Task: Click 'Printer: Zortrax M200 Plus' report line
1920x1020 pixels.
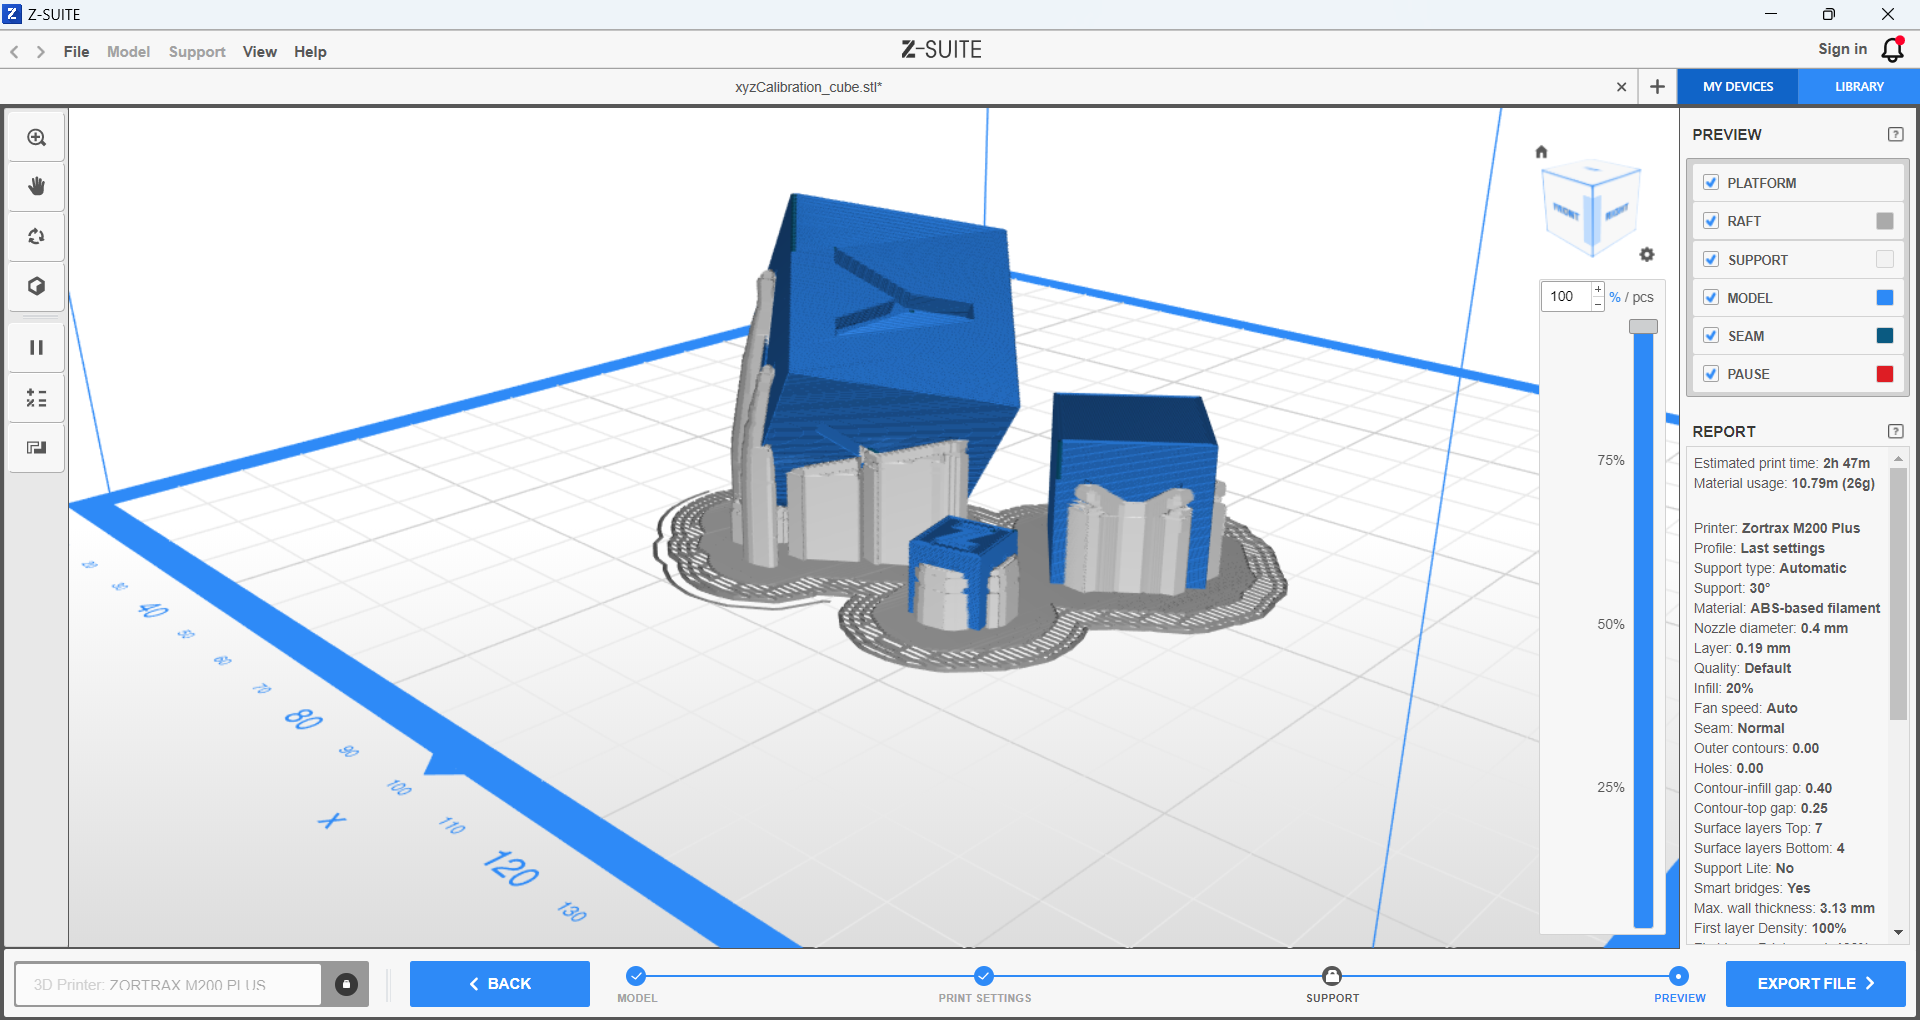Action: click(x=1777, y=528)
